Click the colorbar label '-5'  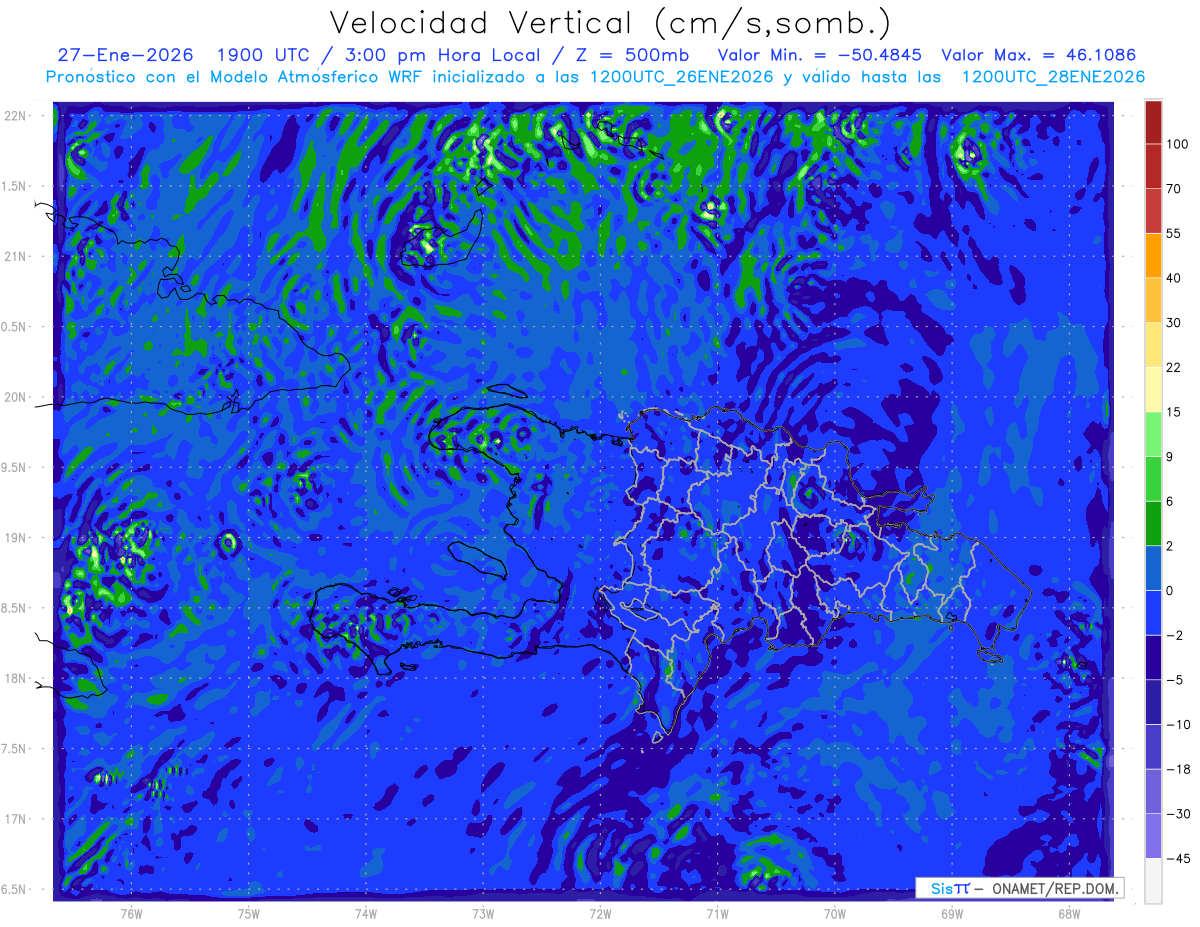[x=1174, y=680]
